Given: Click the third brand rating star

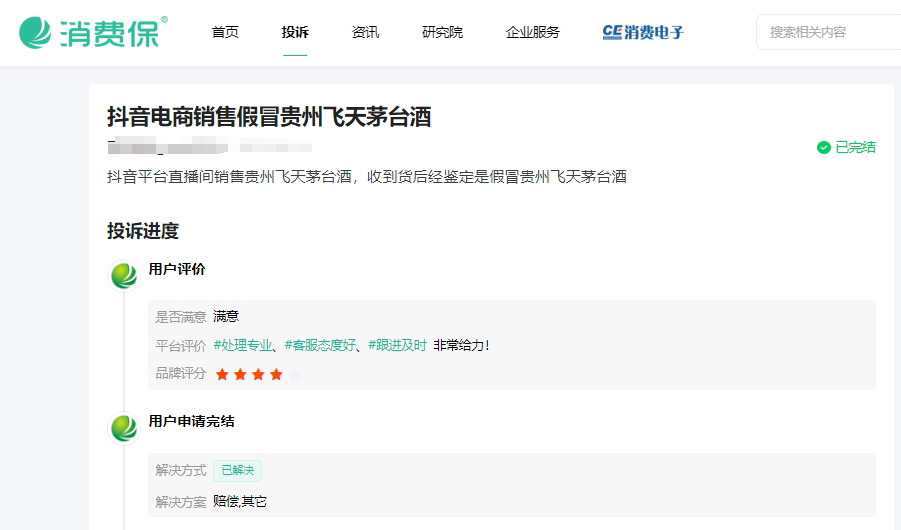Looking at the screenshot, I should 258,375.
